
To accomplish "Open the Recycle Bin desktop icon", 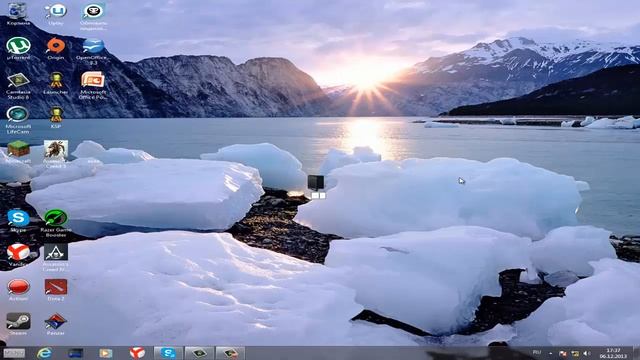I will (18, 13).
